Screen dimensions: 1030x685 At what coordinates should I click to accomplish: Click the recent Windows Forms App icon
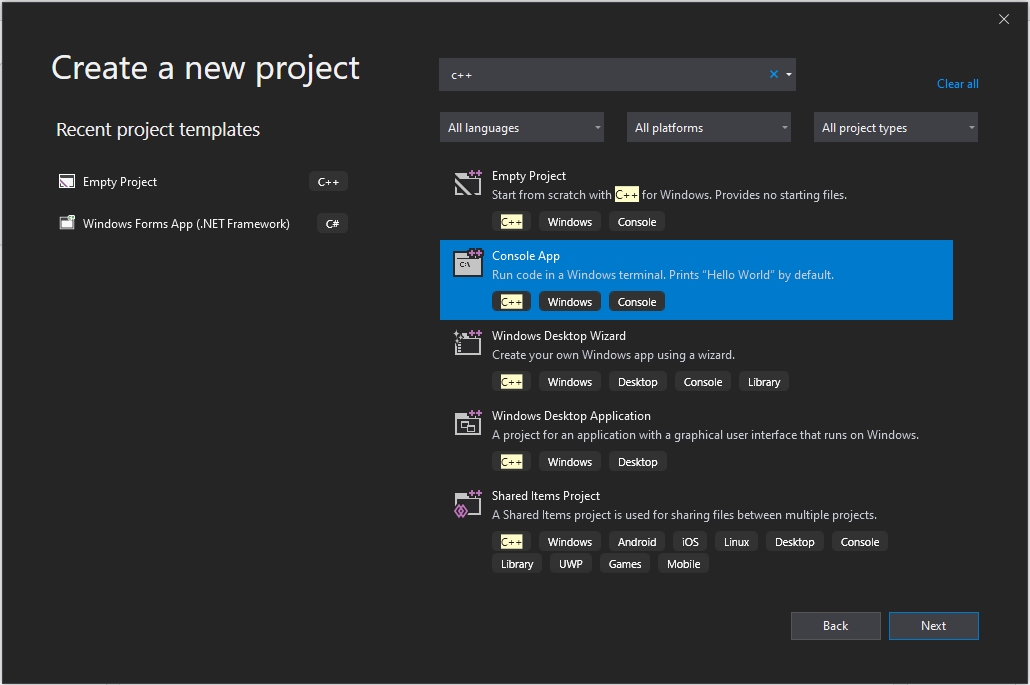point(67,224)
